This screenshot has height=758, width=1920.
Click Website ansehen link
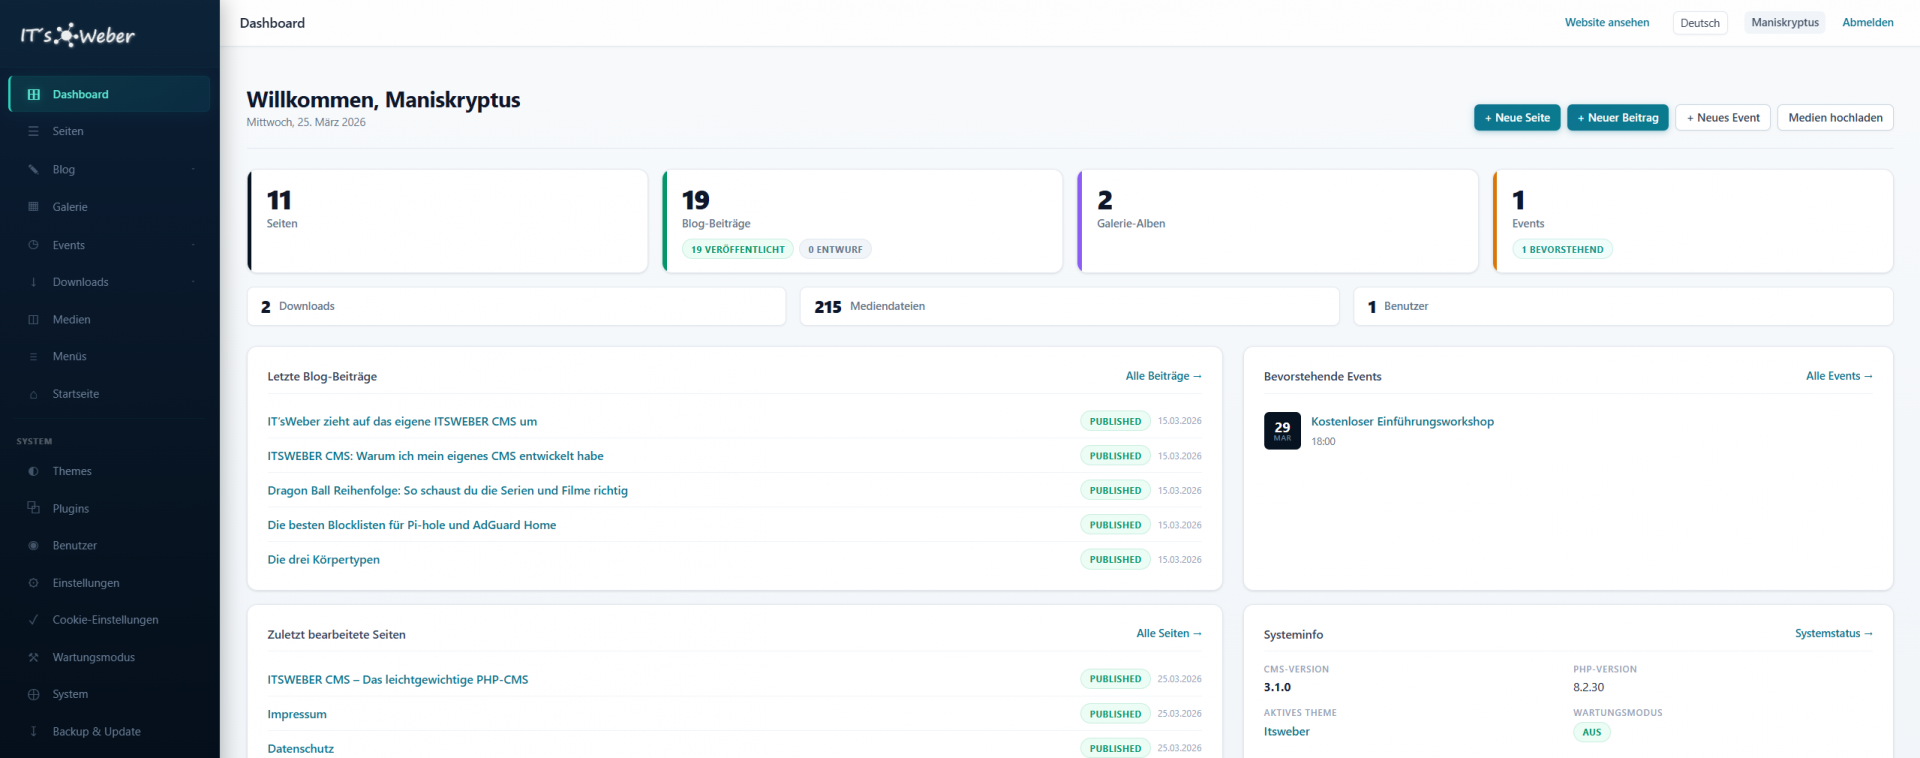tap(1607, 22)
